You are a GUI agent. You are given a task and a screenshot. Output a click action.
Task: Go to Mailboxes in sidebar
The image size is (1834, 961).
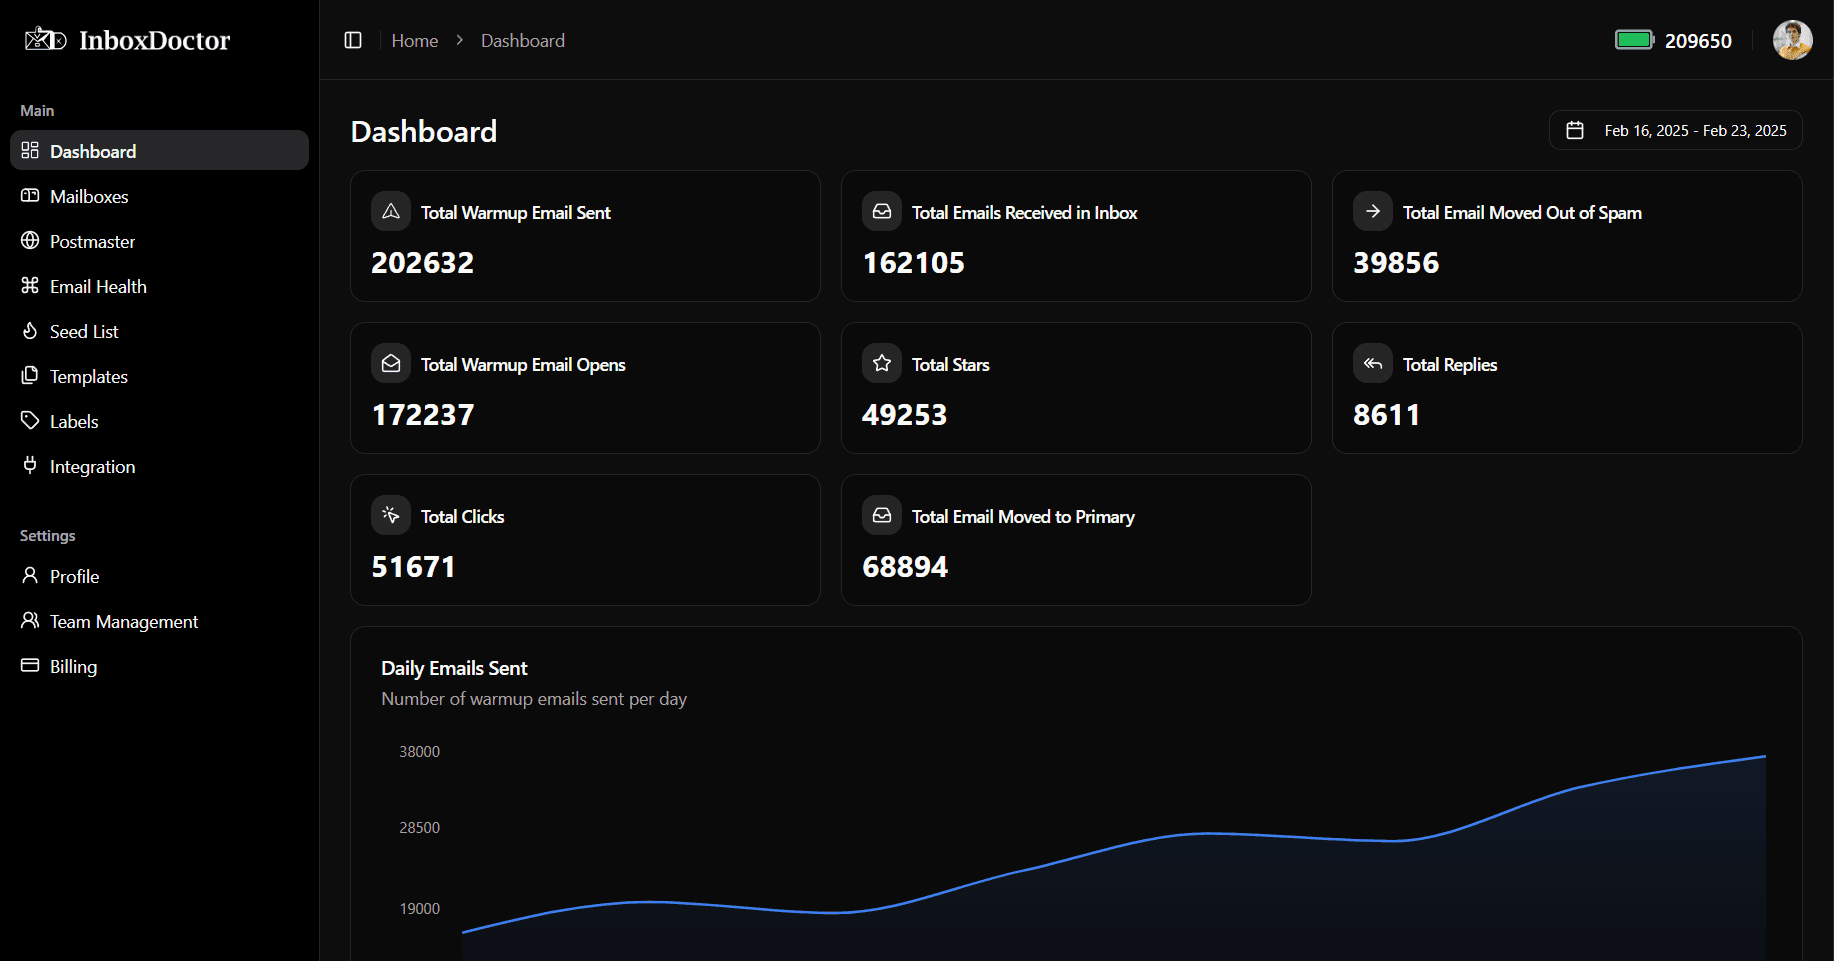tap(159, 196)
